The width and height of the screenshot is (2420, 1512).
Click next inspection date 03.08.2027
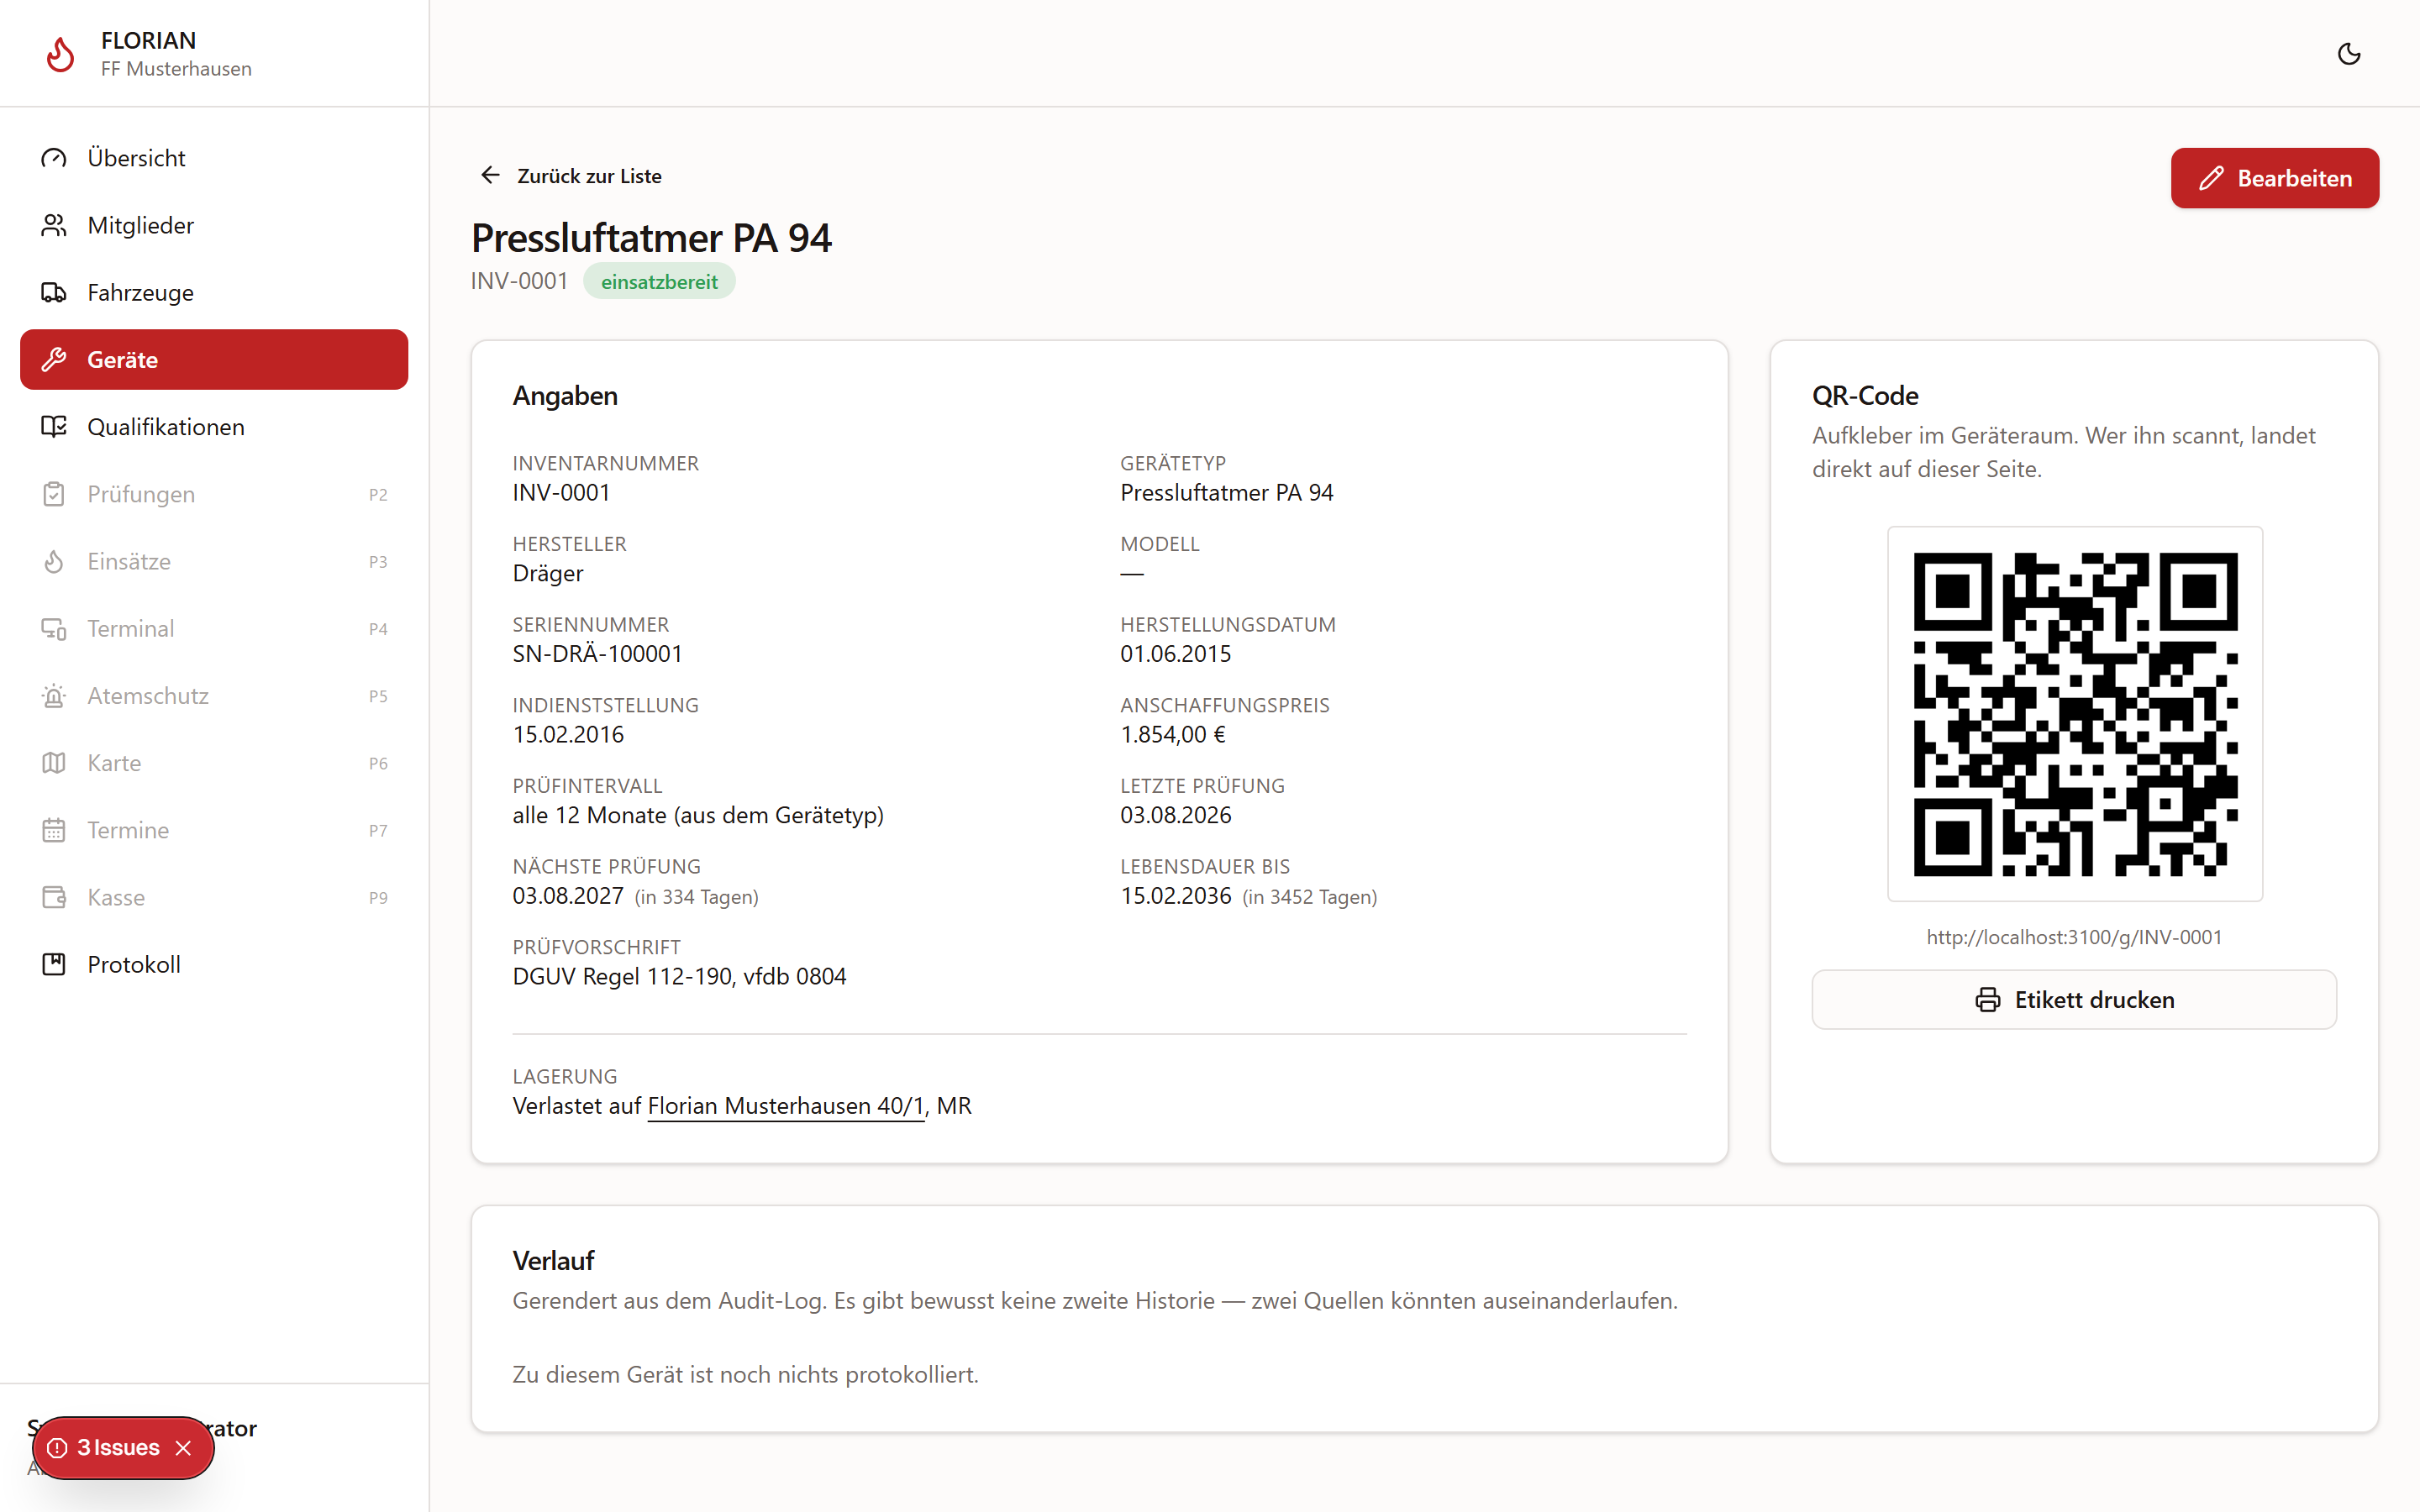(568, 896)
